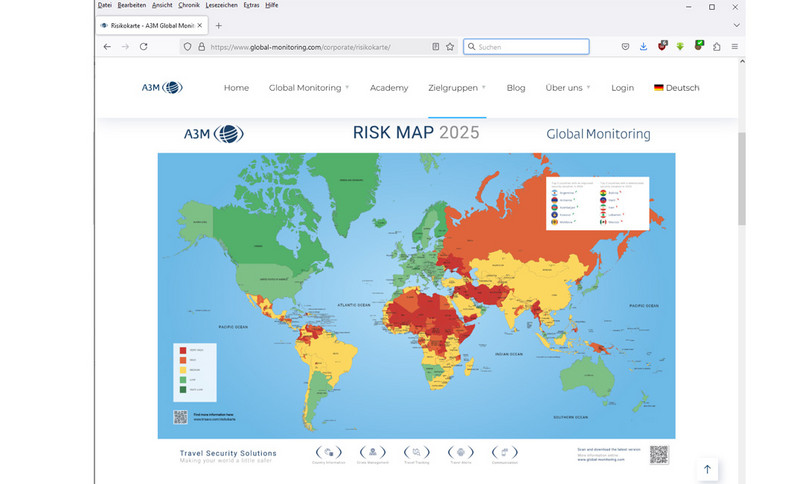The height and width of the screenshot is (484, 800).
Task: Open Firefox downloads panel
Action: [643, 47]
